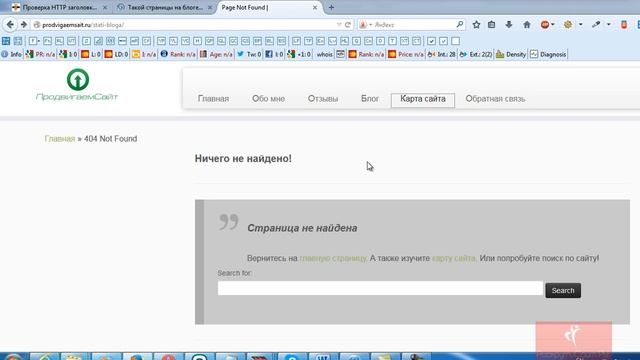
Task: Open the Обо мне menu item
Action: click(x=268, y=99)
